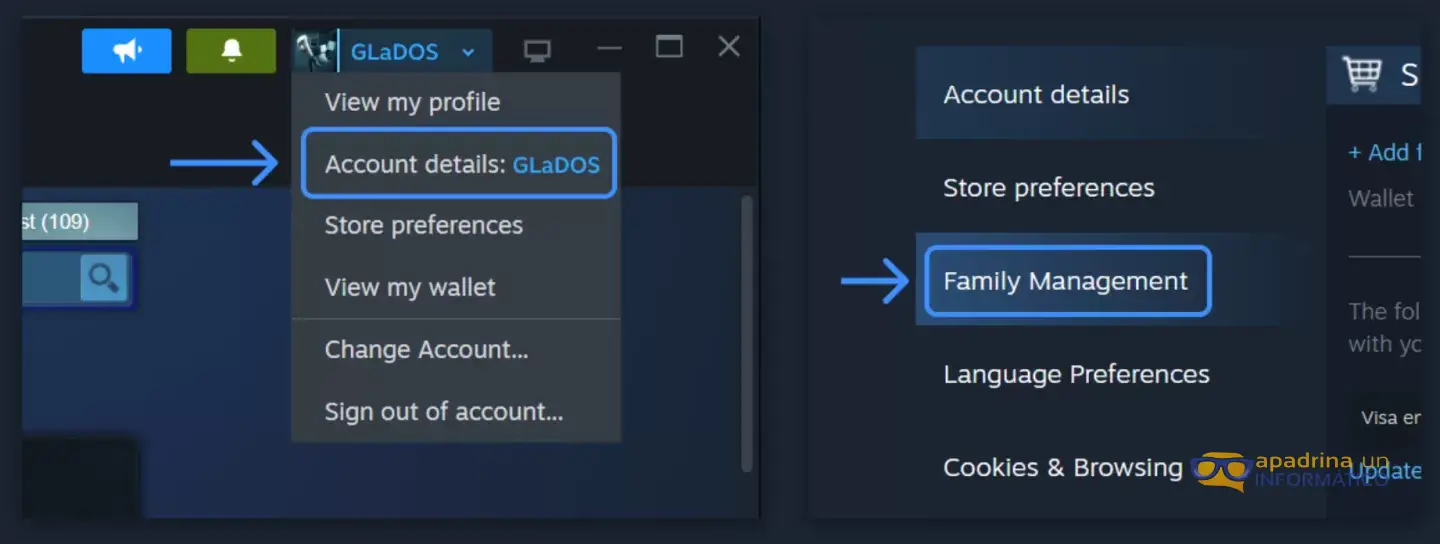Open Account details: GLaDOS menu item
This screenshot has width=1440, height=544.
(x=458, y=163)
